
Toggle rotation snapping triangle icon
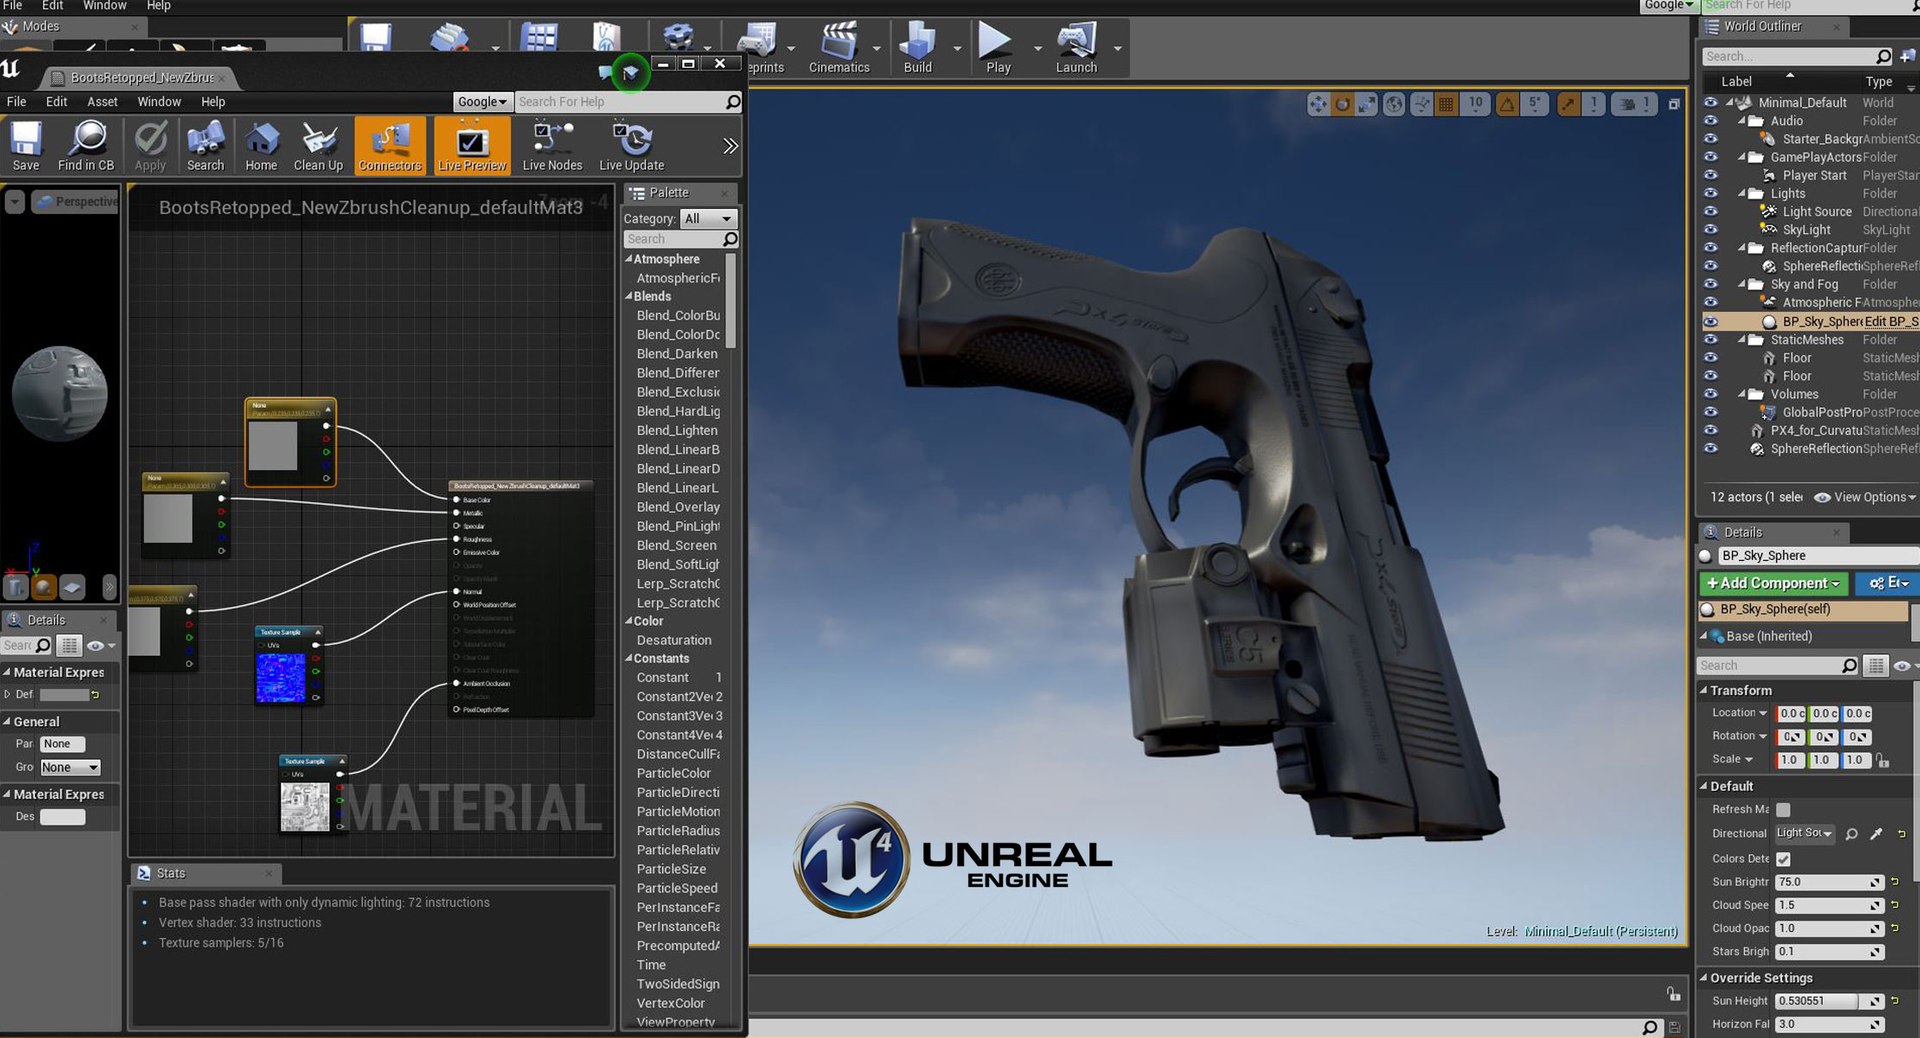point(1507,104)
